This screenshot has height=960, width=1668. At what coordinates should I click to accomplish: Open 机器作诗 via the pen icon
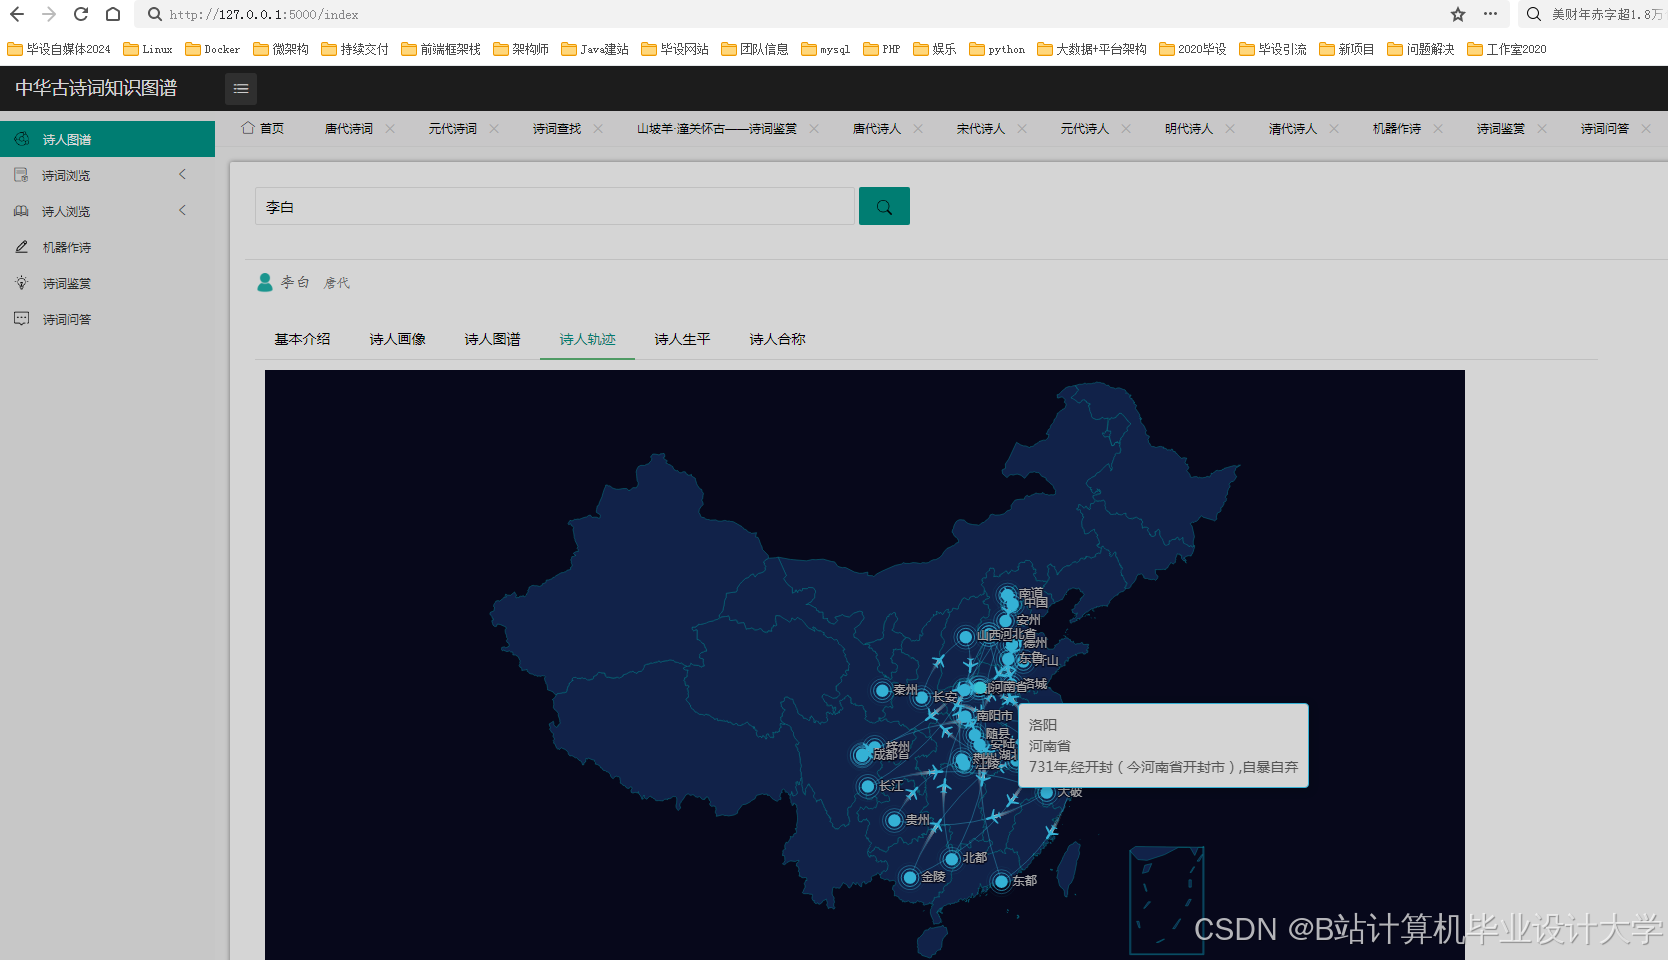[x=21, y=247]
